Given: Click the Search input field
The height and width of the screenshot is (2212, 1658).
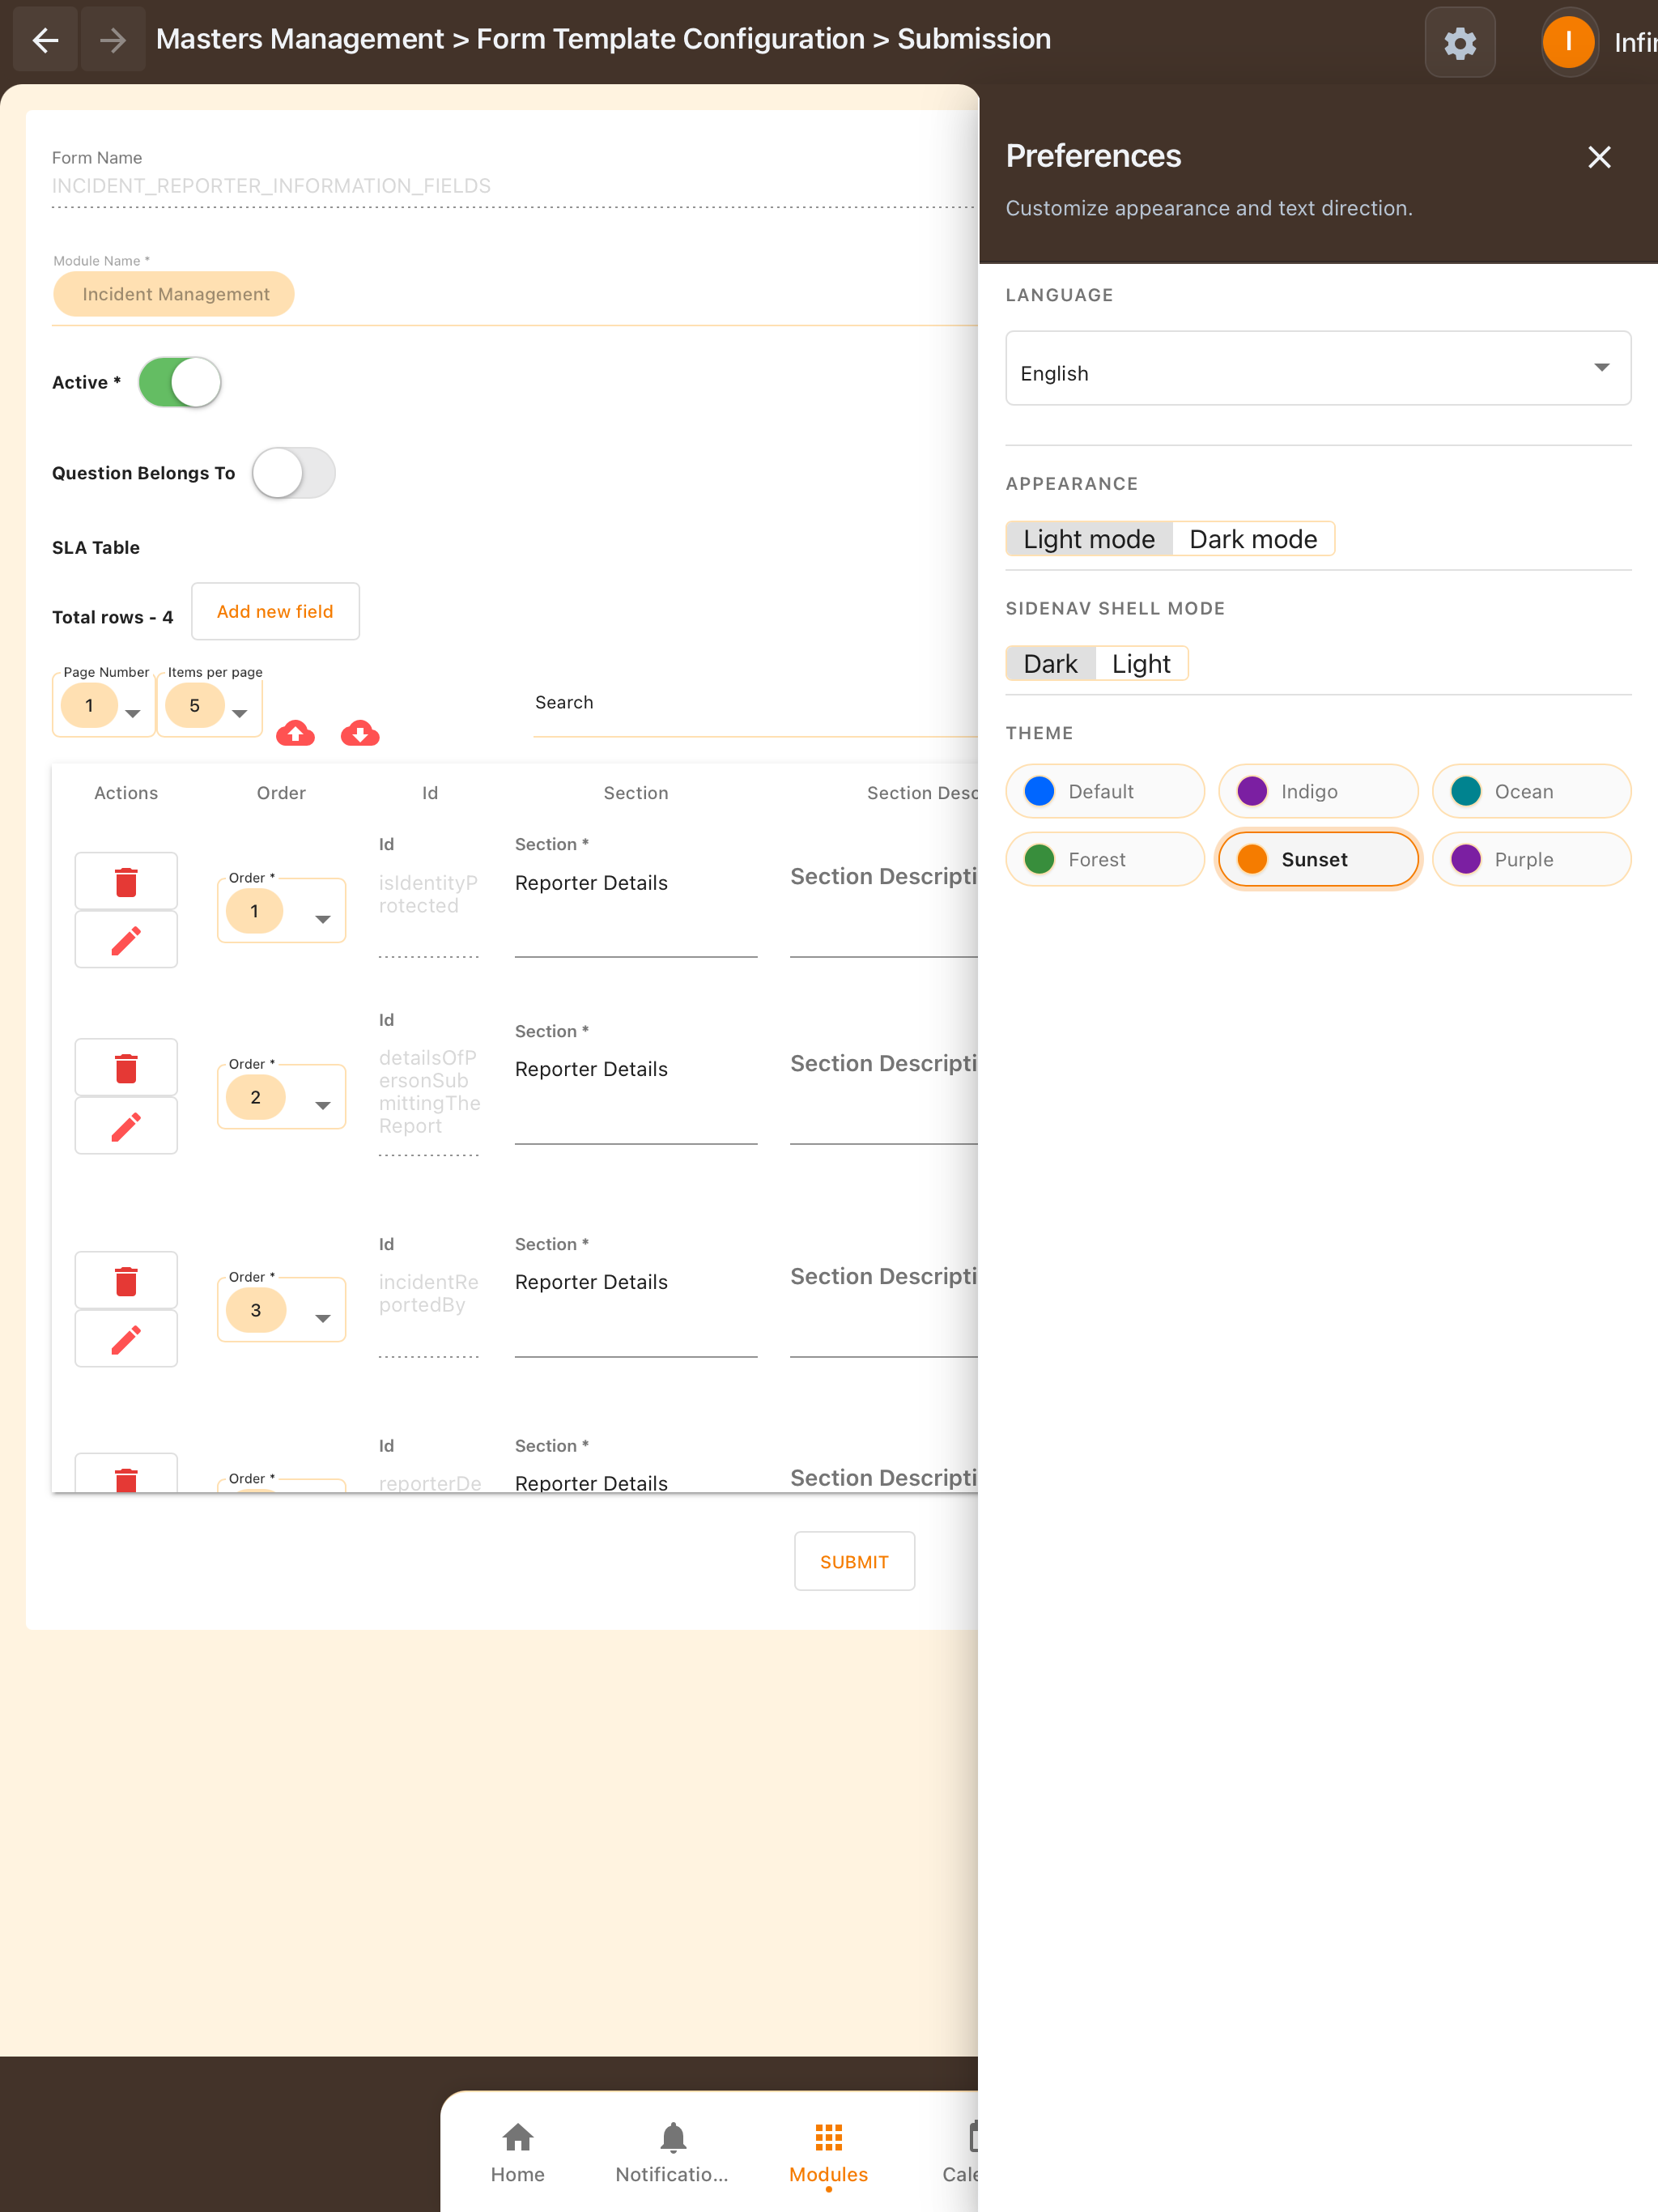Looking at the screenshot, I should (x=755, y=704).
